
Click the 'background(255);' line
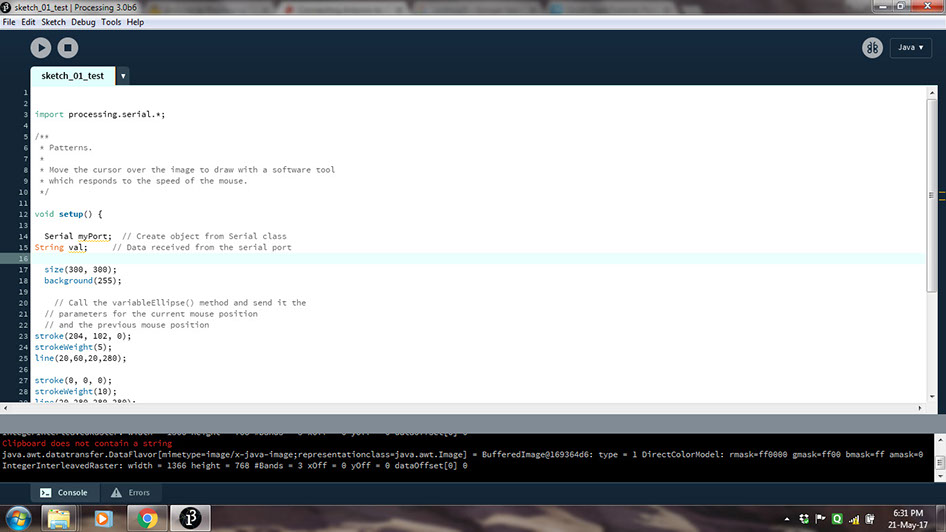[x=83, y=281]
